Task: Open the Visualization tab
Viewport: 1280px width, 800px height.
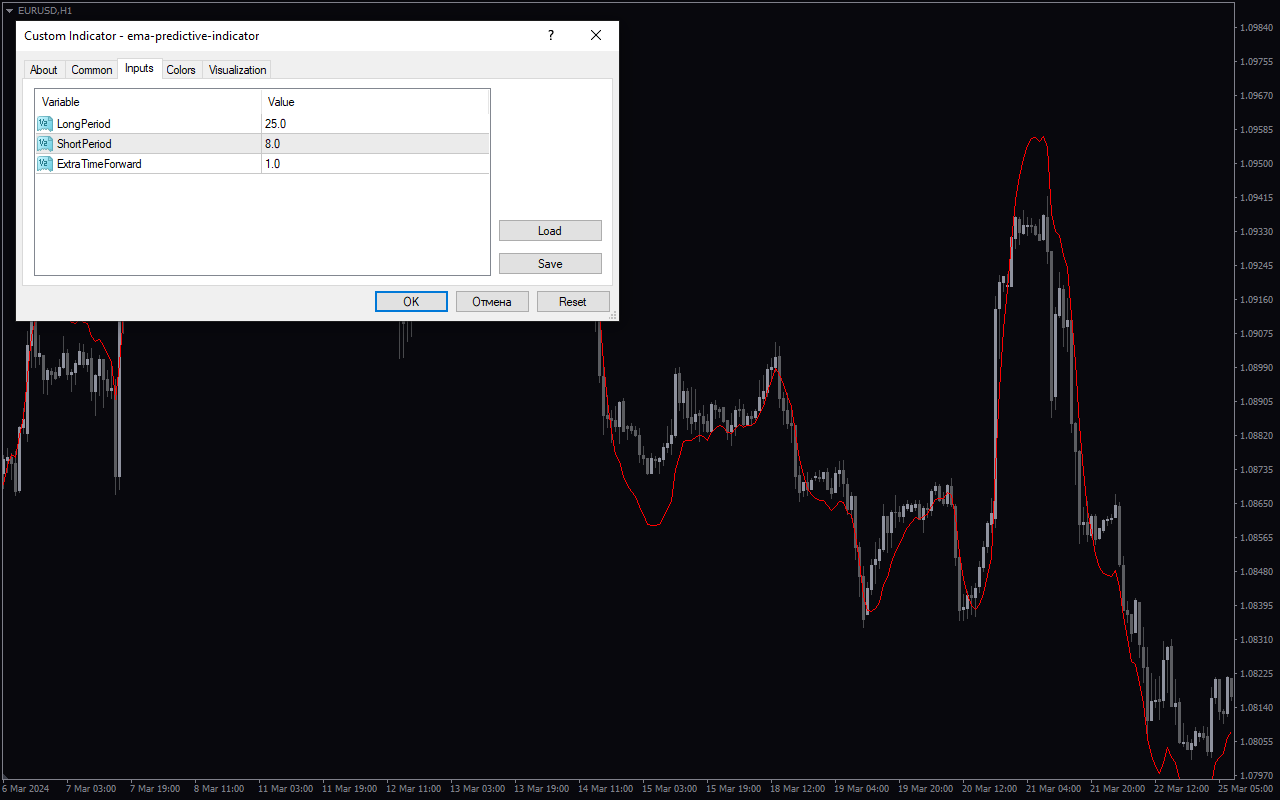Action: pos(237,70)
